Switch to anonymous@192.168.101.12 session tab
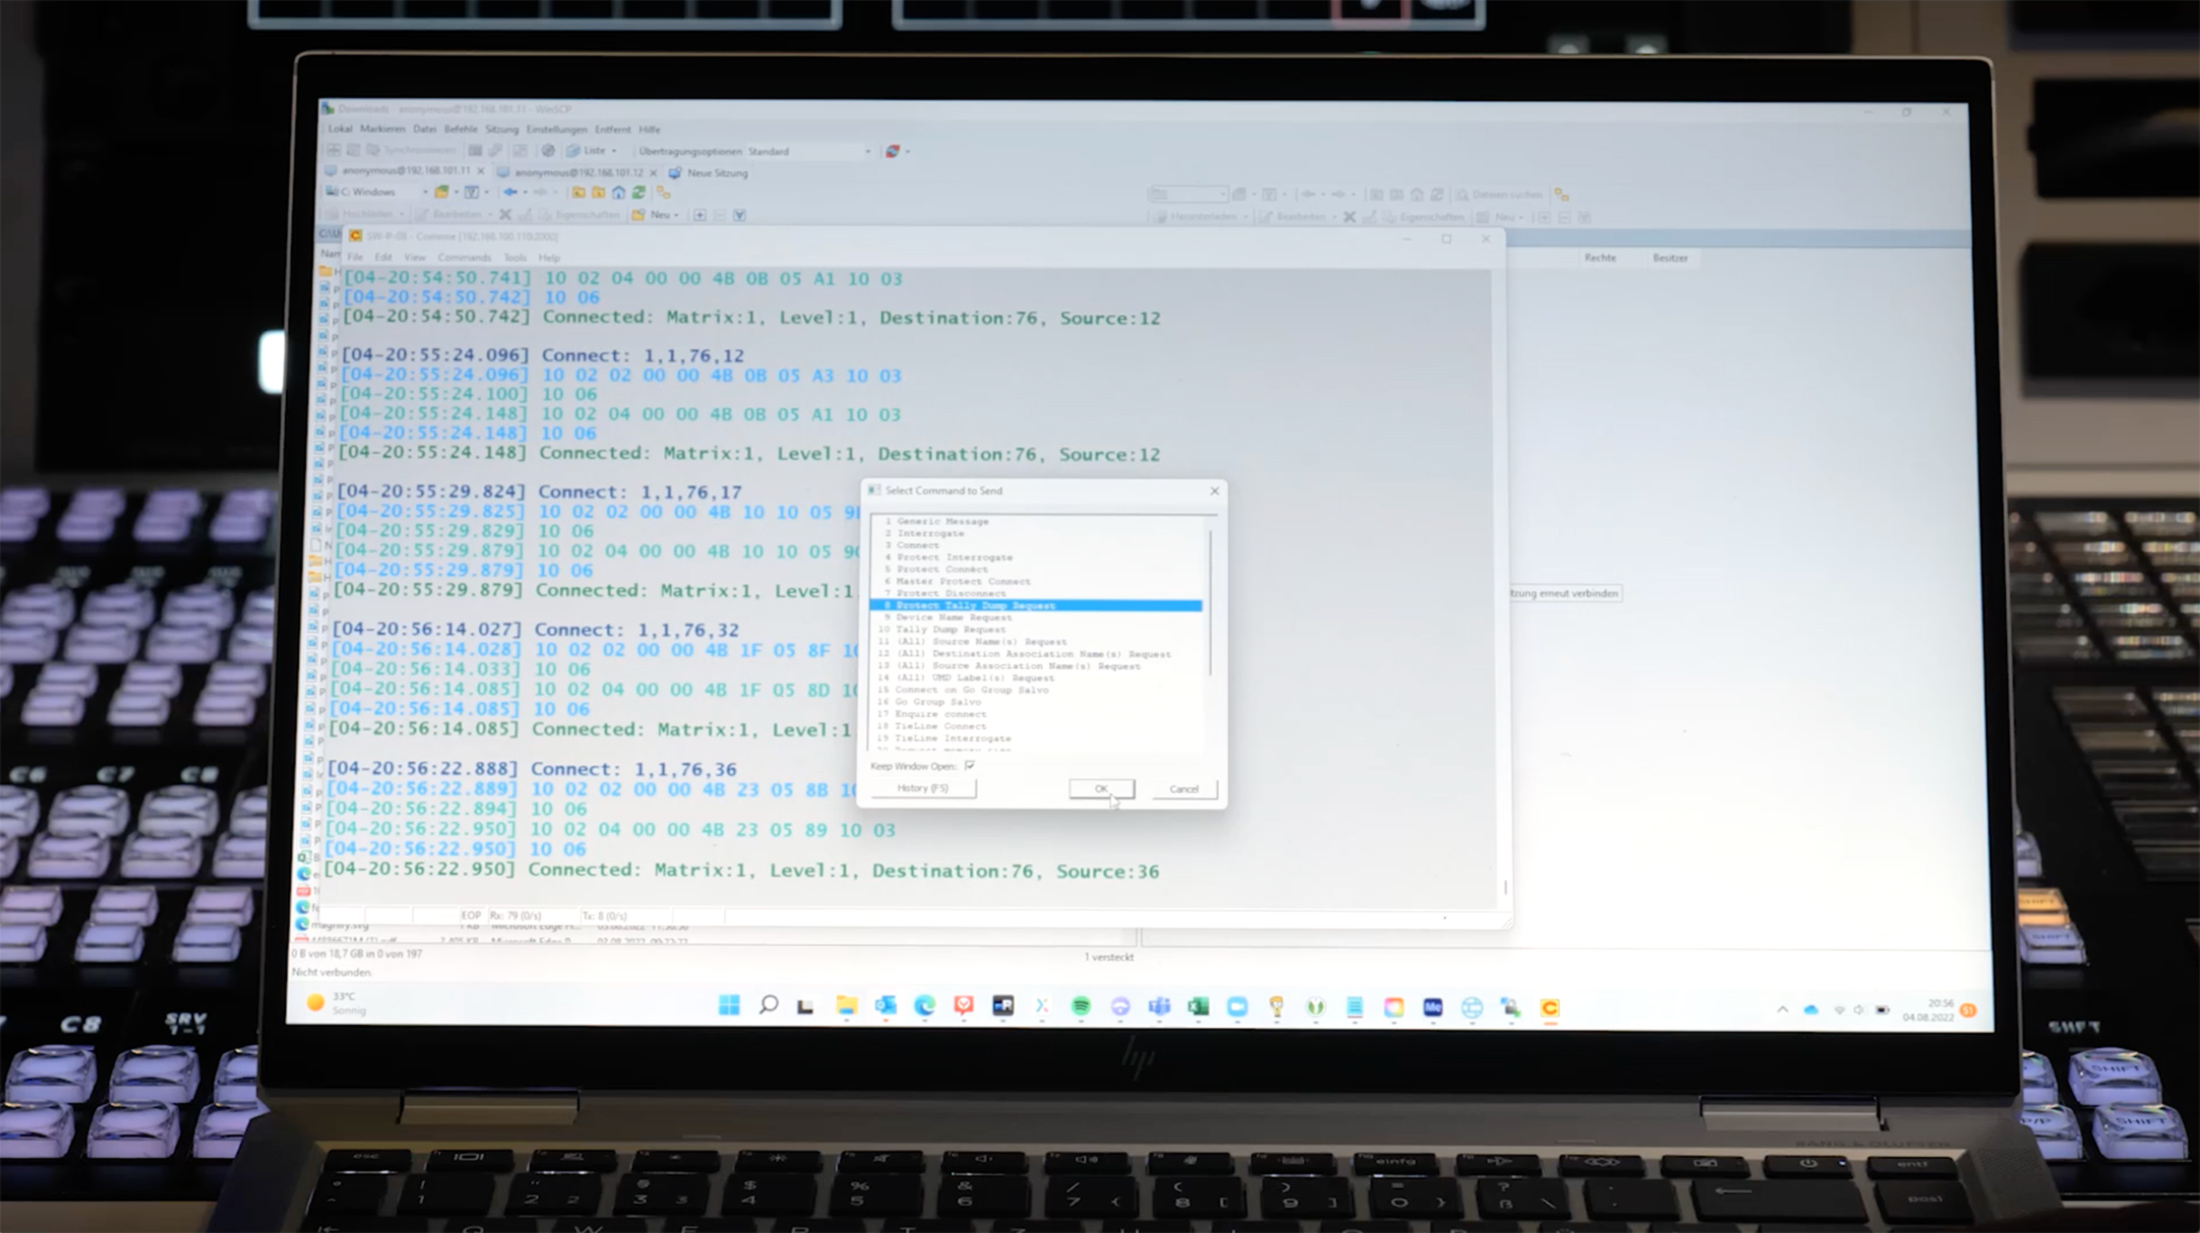This screenshot has width=2200, height=1233. click(x=578, y=173)
